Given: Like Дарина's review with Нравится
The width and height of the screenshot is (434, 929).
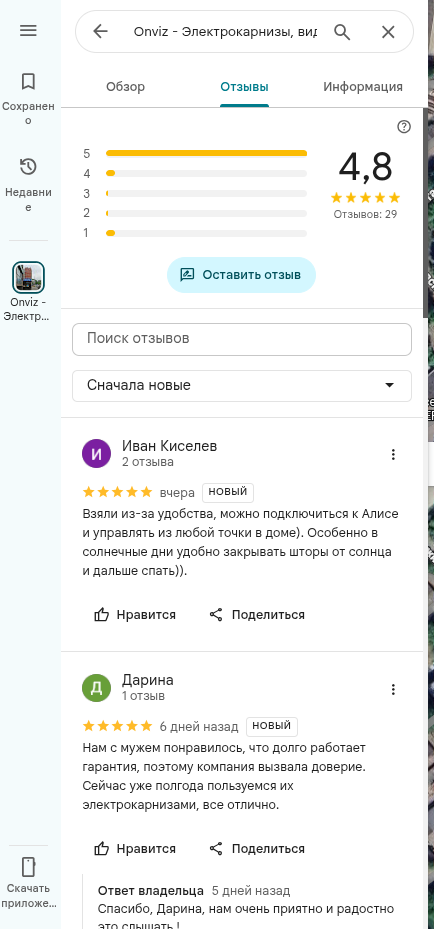Looking at the screenshot, I should (x=135, y=848).
